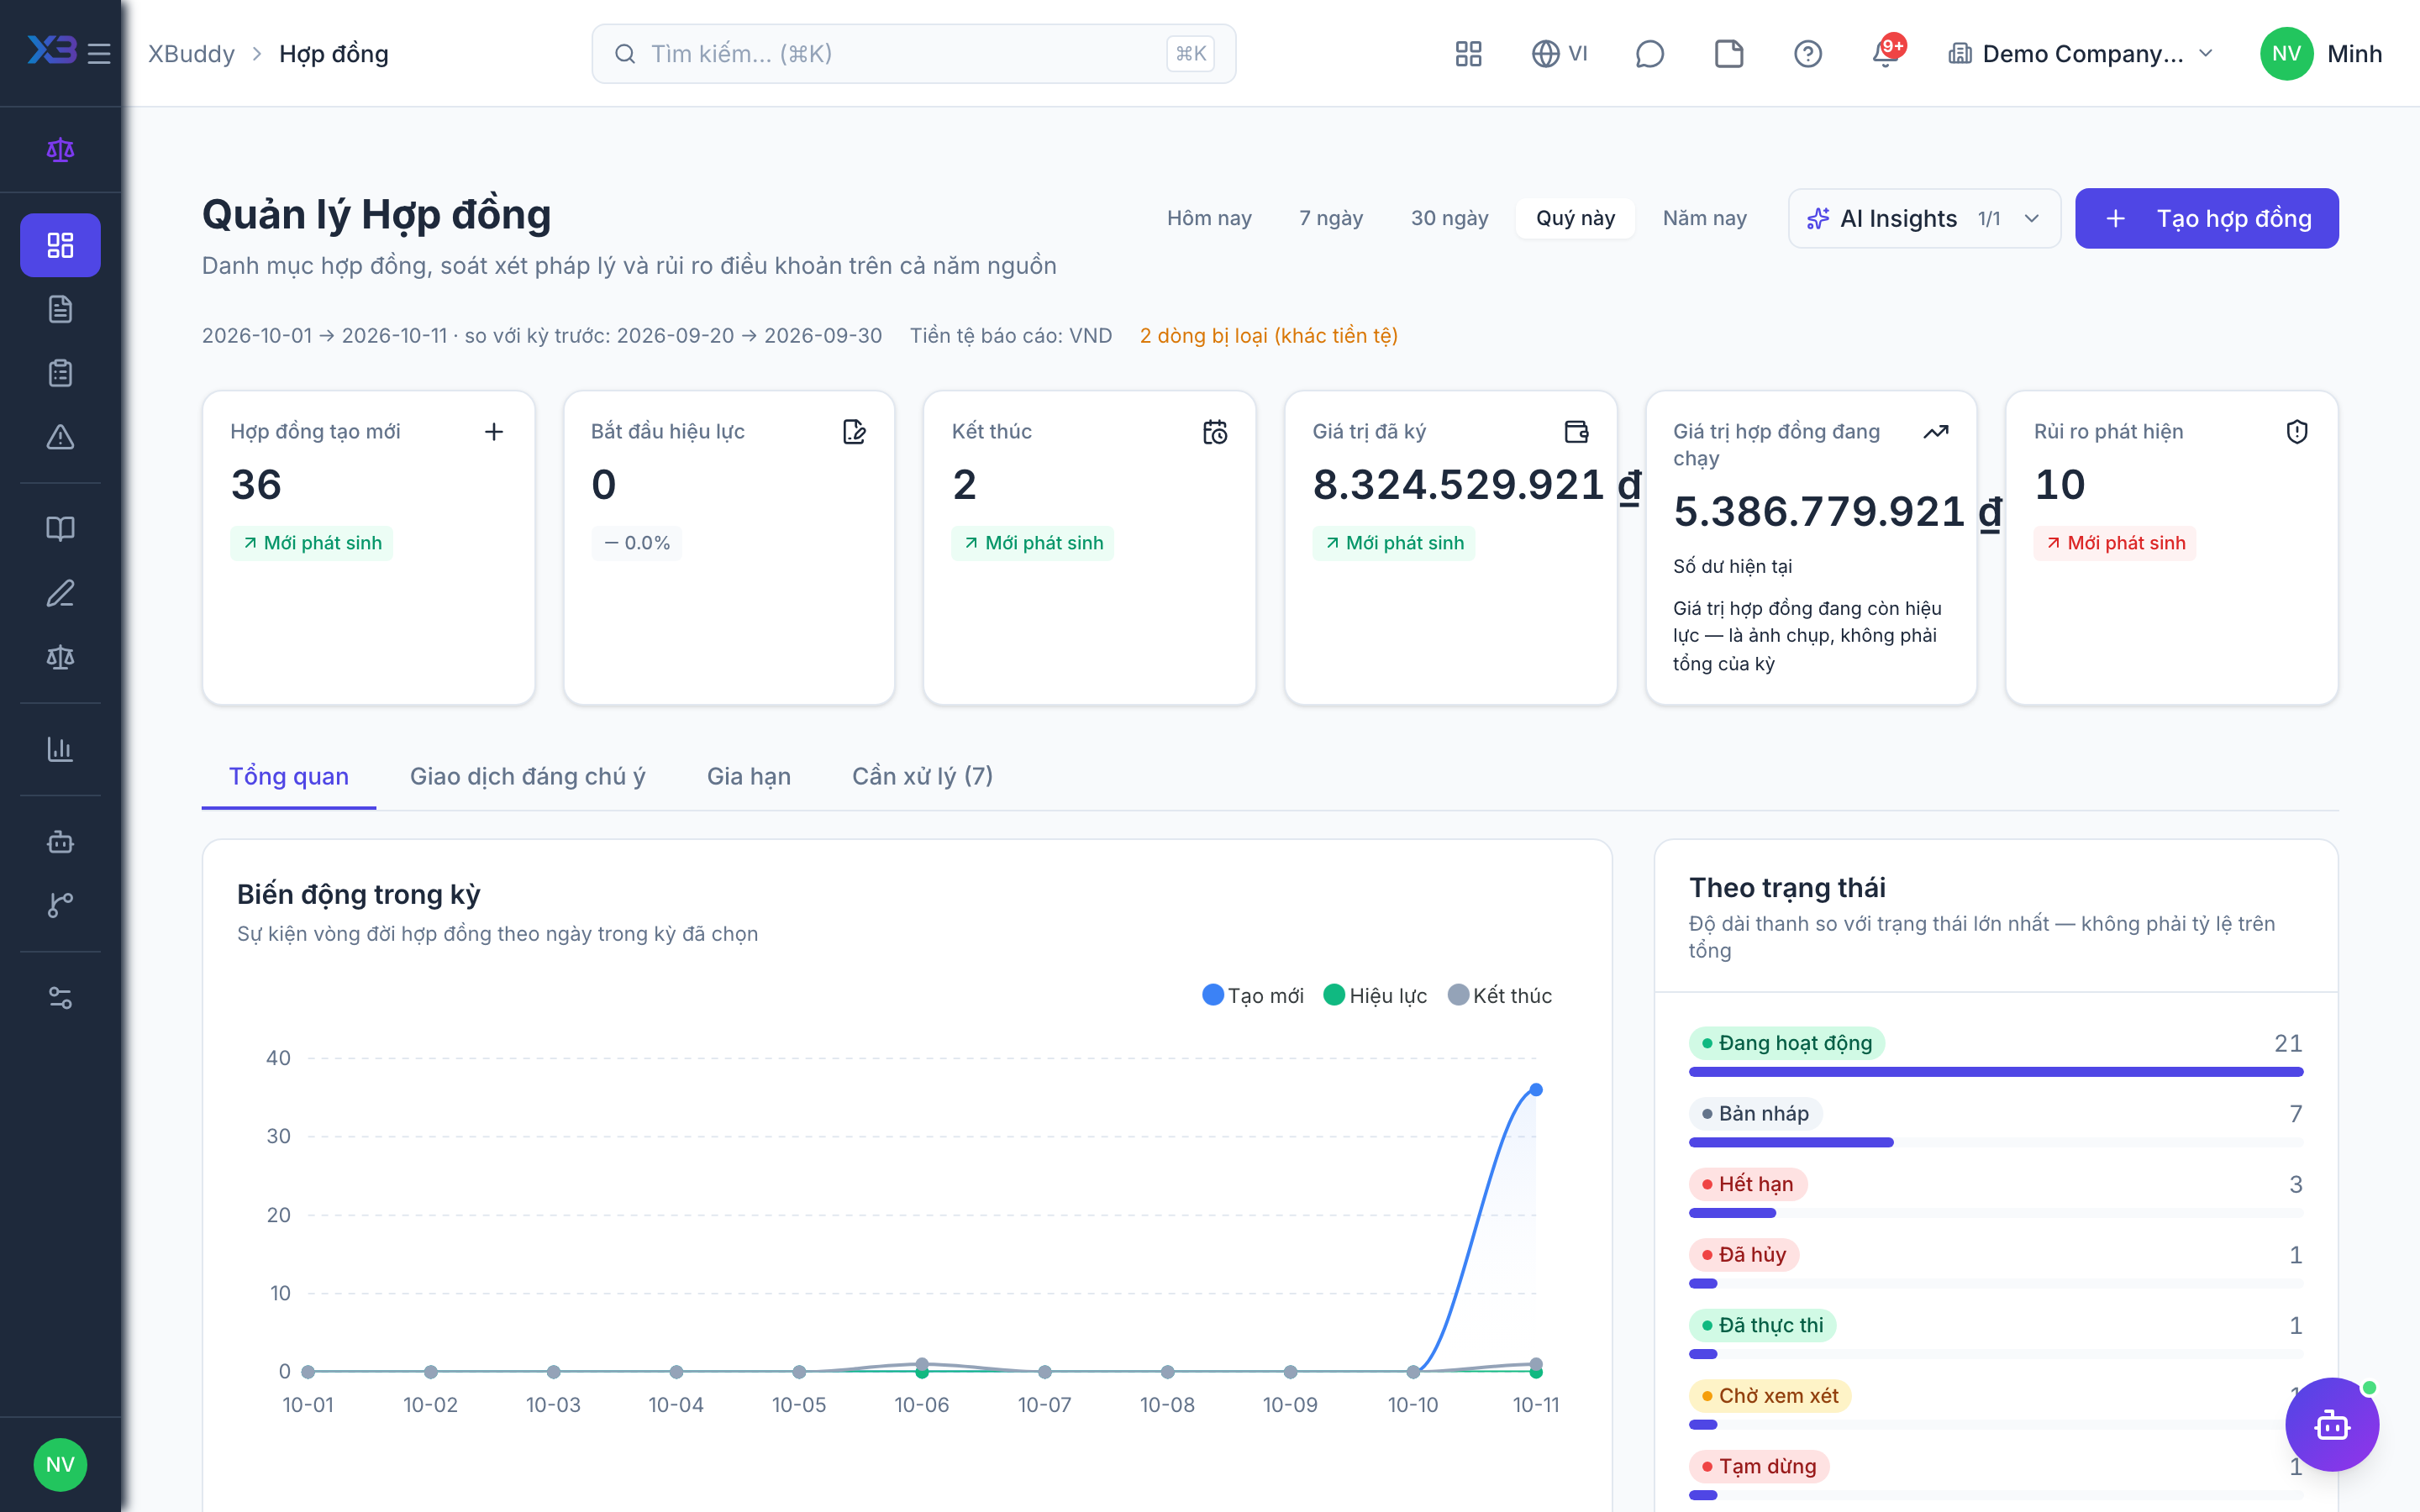This screenshot has width=2420, height=1512.
Task: Toggle the Hiệu lực series in chart legend
Action: tap(1374, 995)
